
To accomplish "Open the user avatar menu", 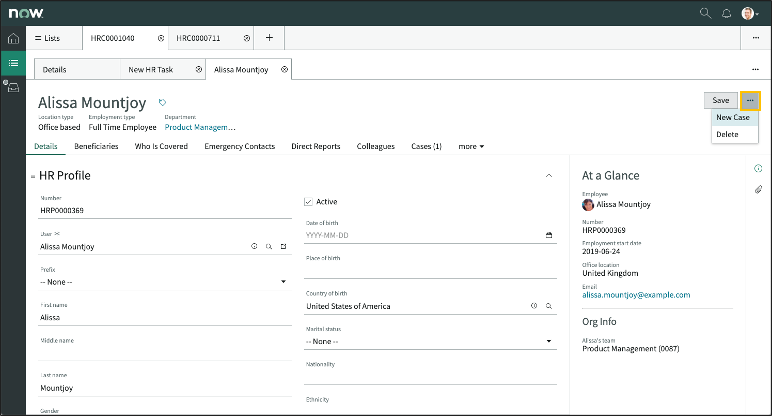I will [749, 13].
